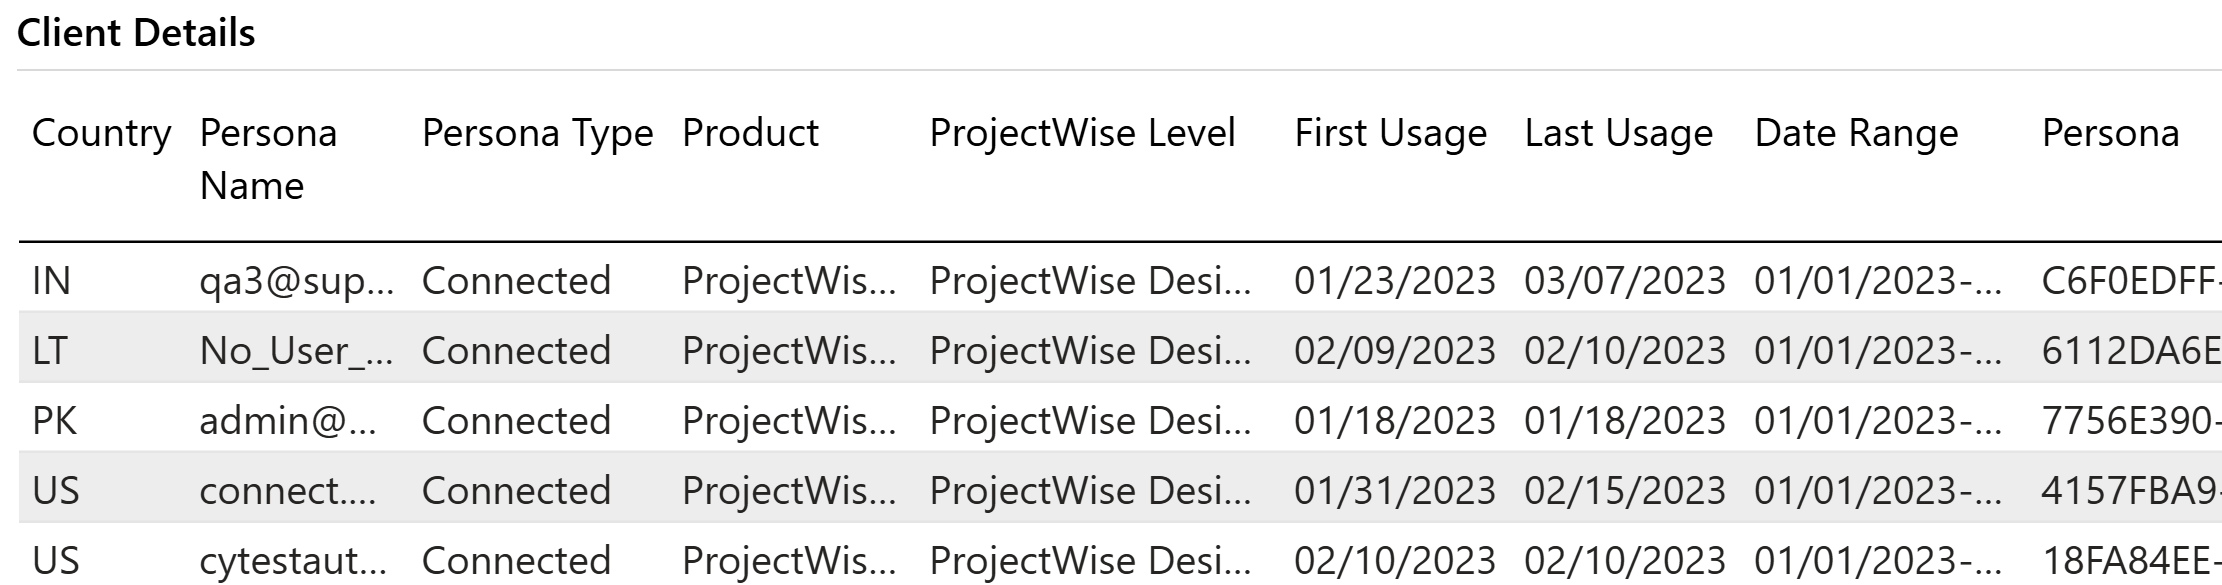Sort by Last Usage column header

coord(1618,133)
